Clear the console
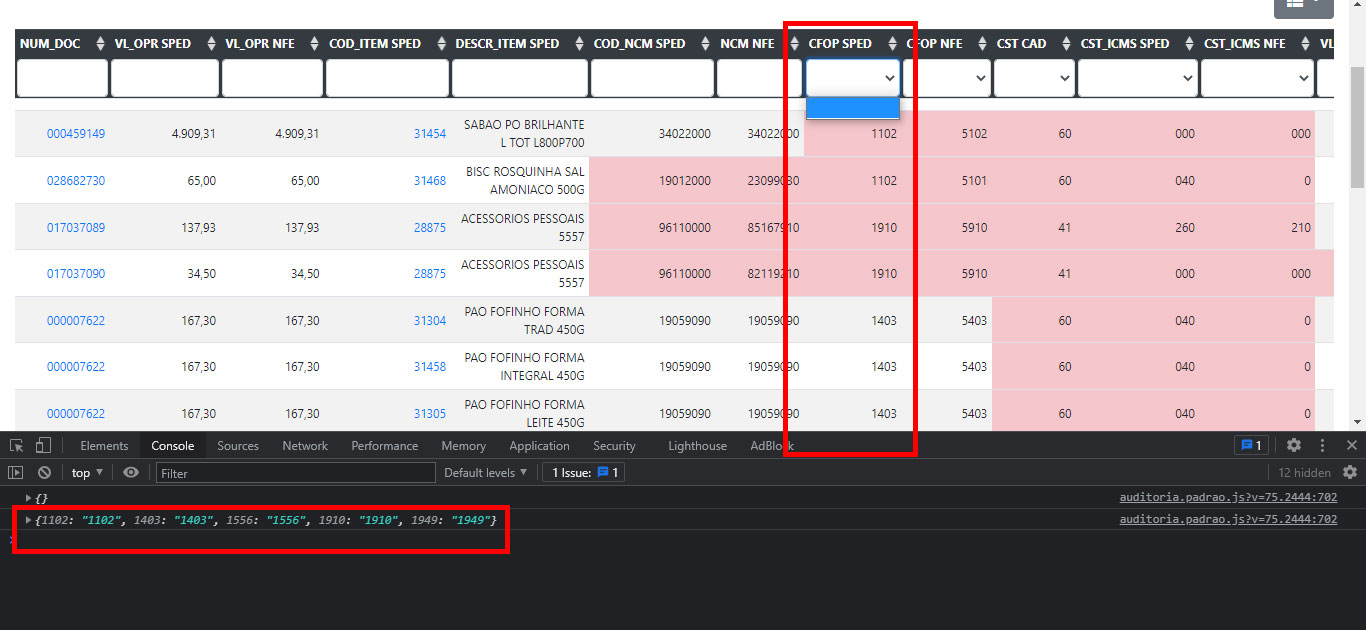The height and width of the screenshot is (630, 1366). pyautogui.click(x=43, y=472)
